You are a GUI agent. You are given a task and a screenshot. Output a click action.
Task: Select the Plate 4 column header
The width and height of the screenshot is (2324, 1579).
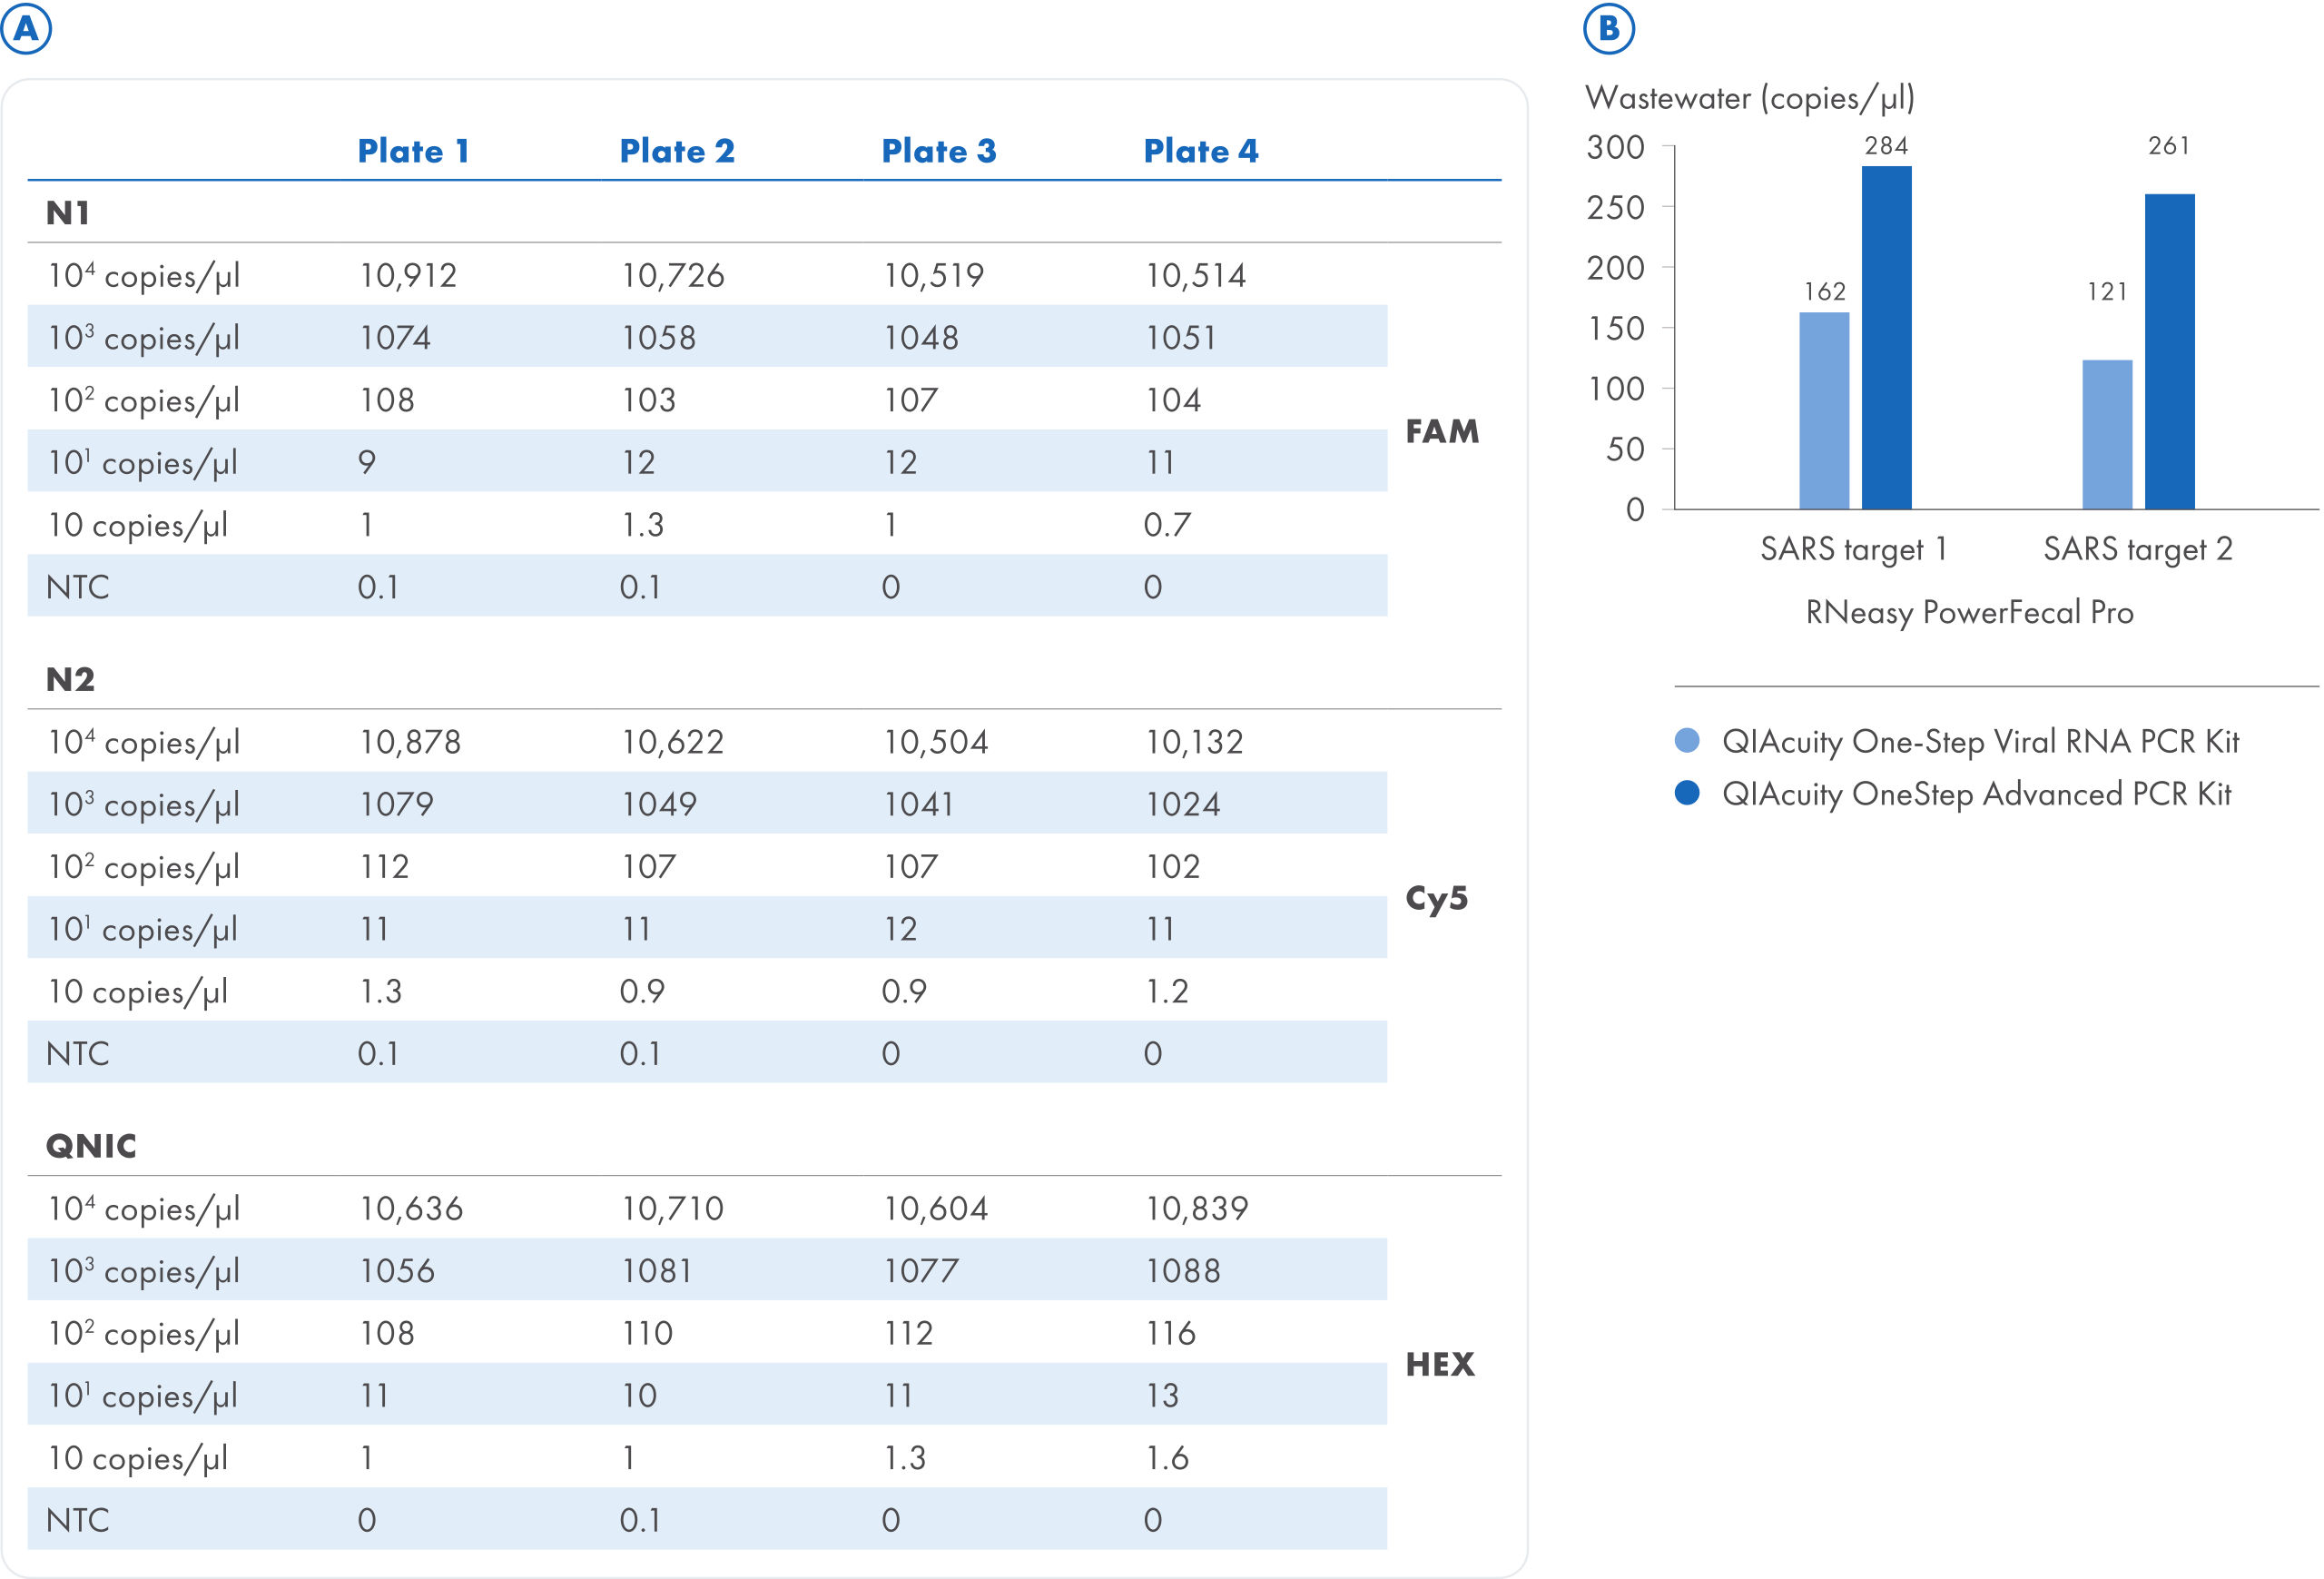click(x=1200, y=151)
